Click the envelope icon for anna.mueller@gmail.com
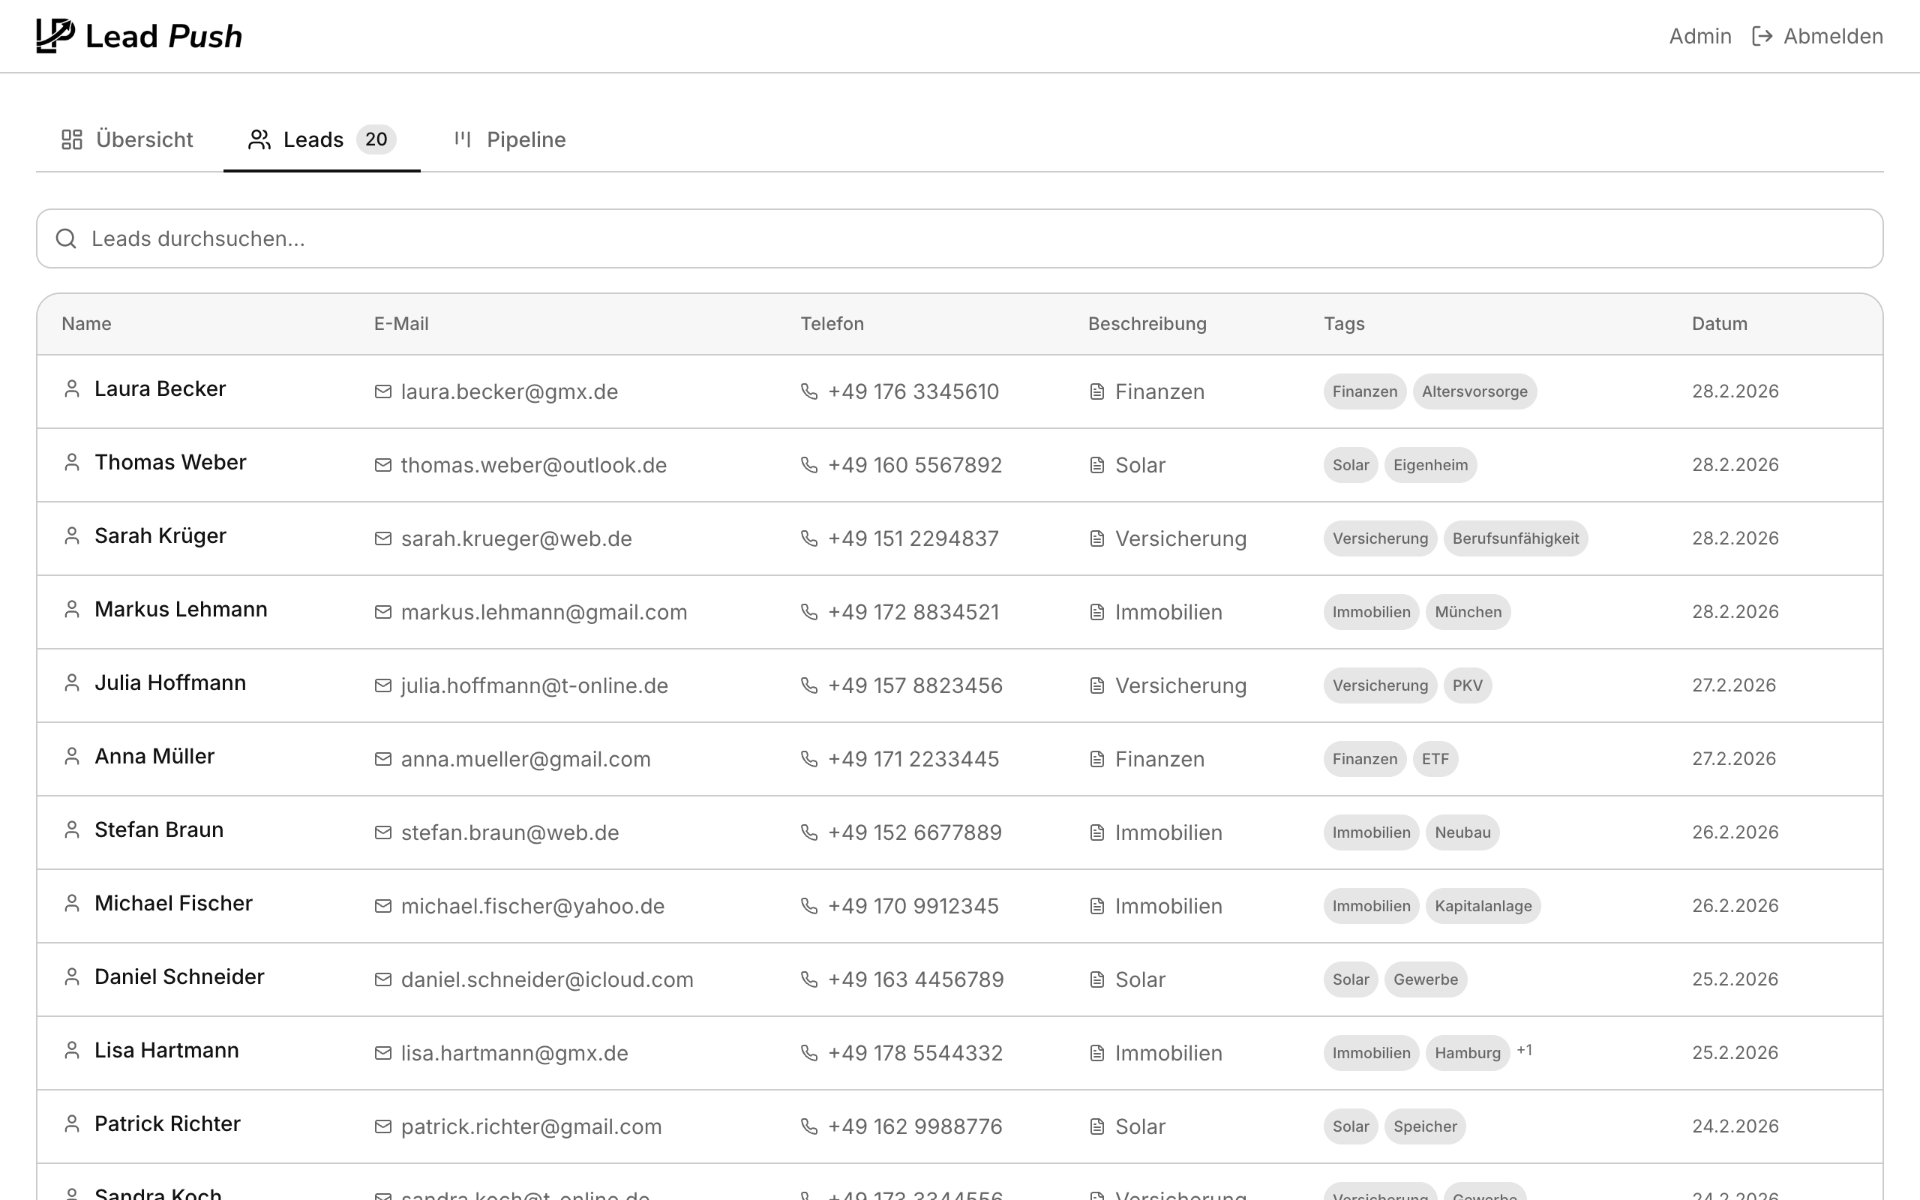Screen dimensions: 1920x1200 click(x=383, y=759)
